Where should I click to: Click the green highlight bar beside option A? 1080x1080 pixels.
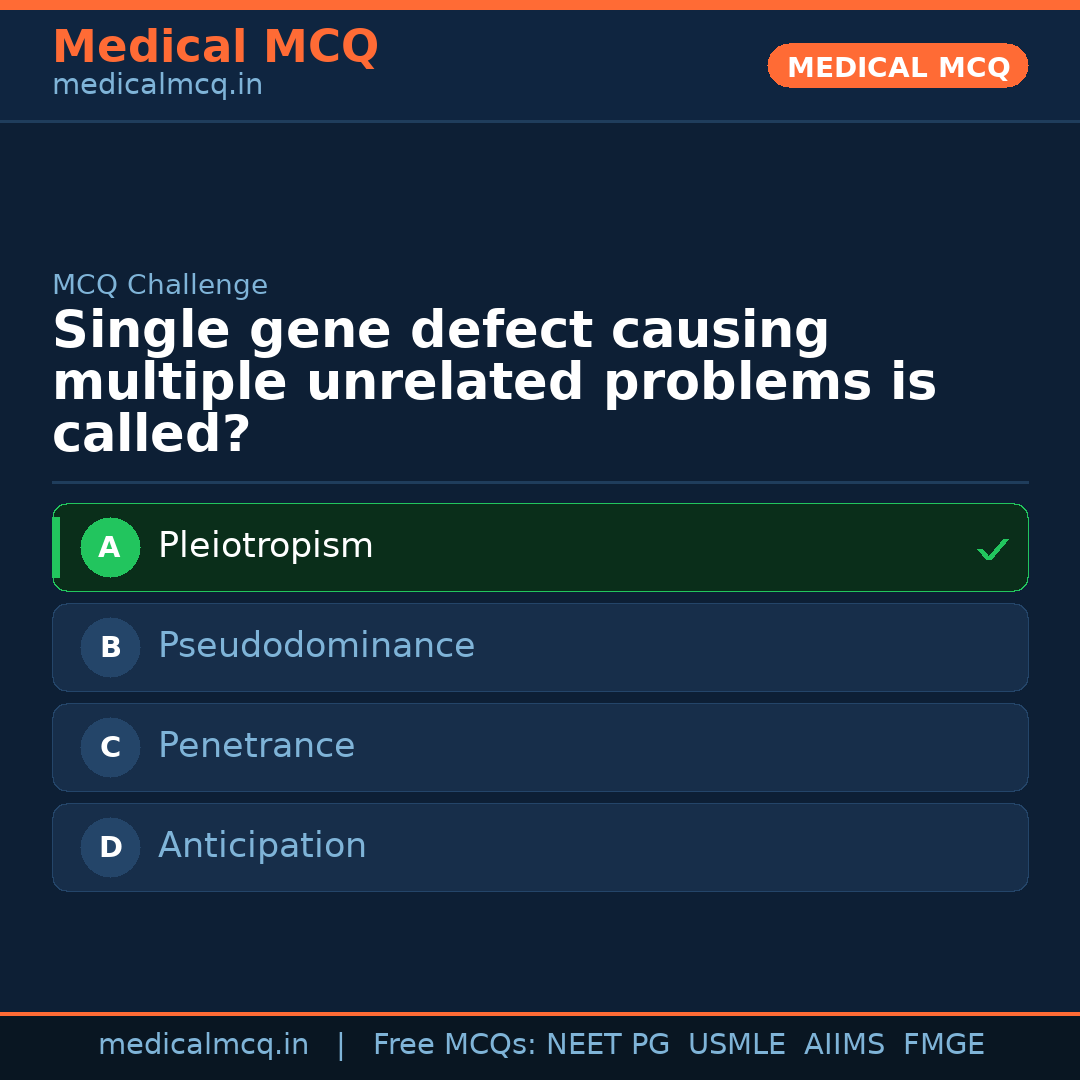[x=56, y=547]
